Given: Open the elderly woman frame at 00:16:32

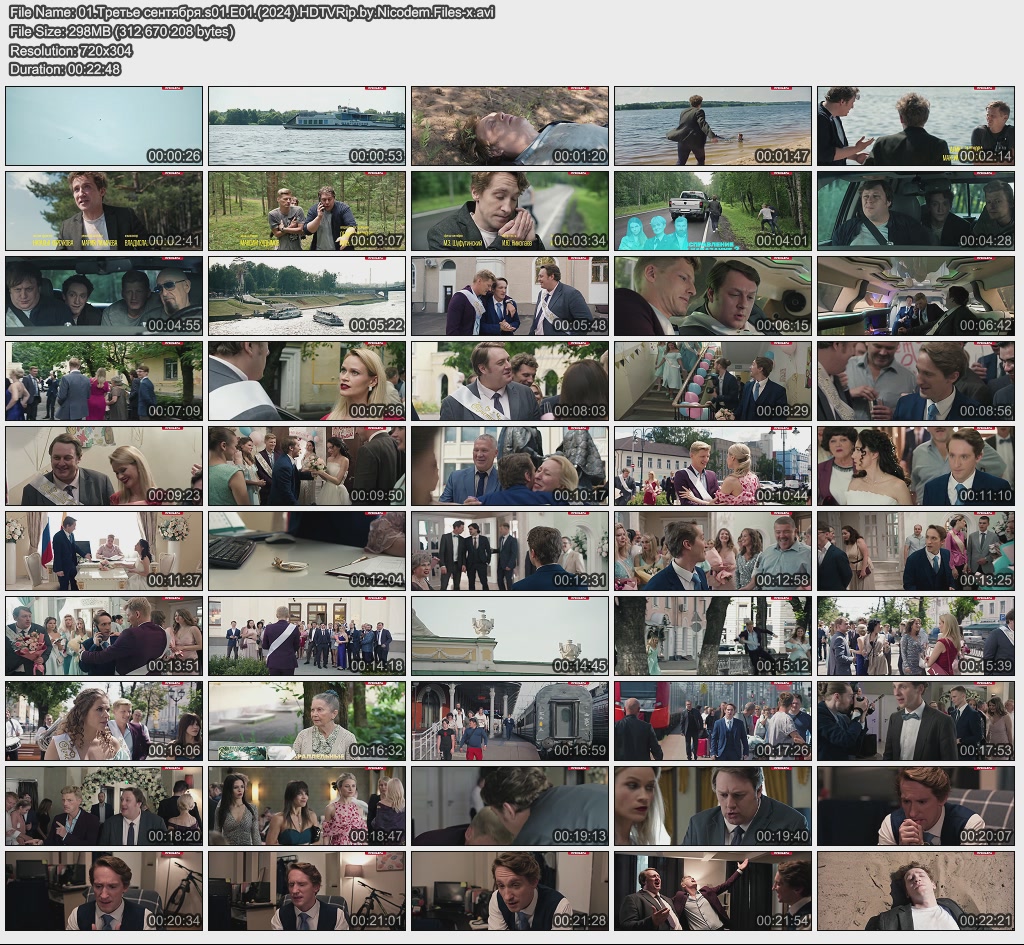Looking at the screenshot, I should pos(307,721).
